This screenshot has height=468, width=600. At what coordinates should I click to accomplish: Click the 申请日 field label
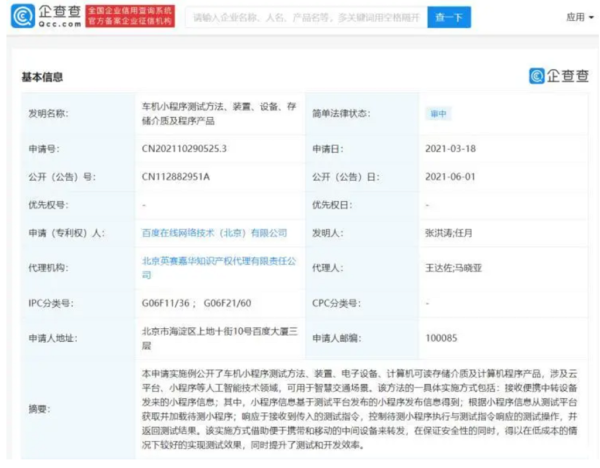point(328,148)
